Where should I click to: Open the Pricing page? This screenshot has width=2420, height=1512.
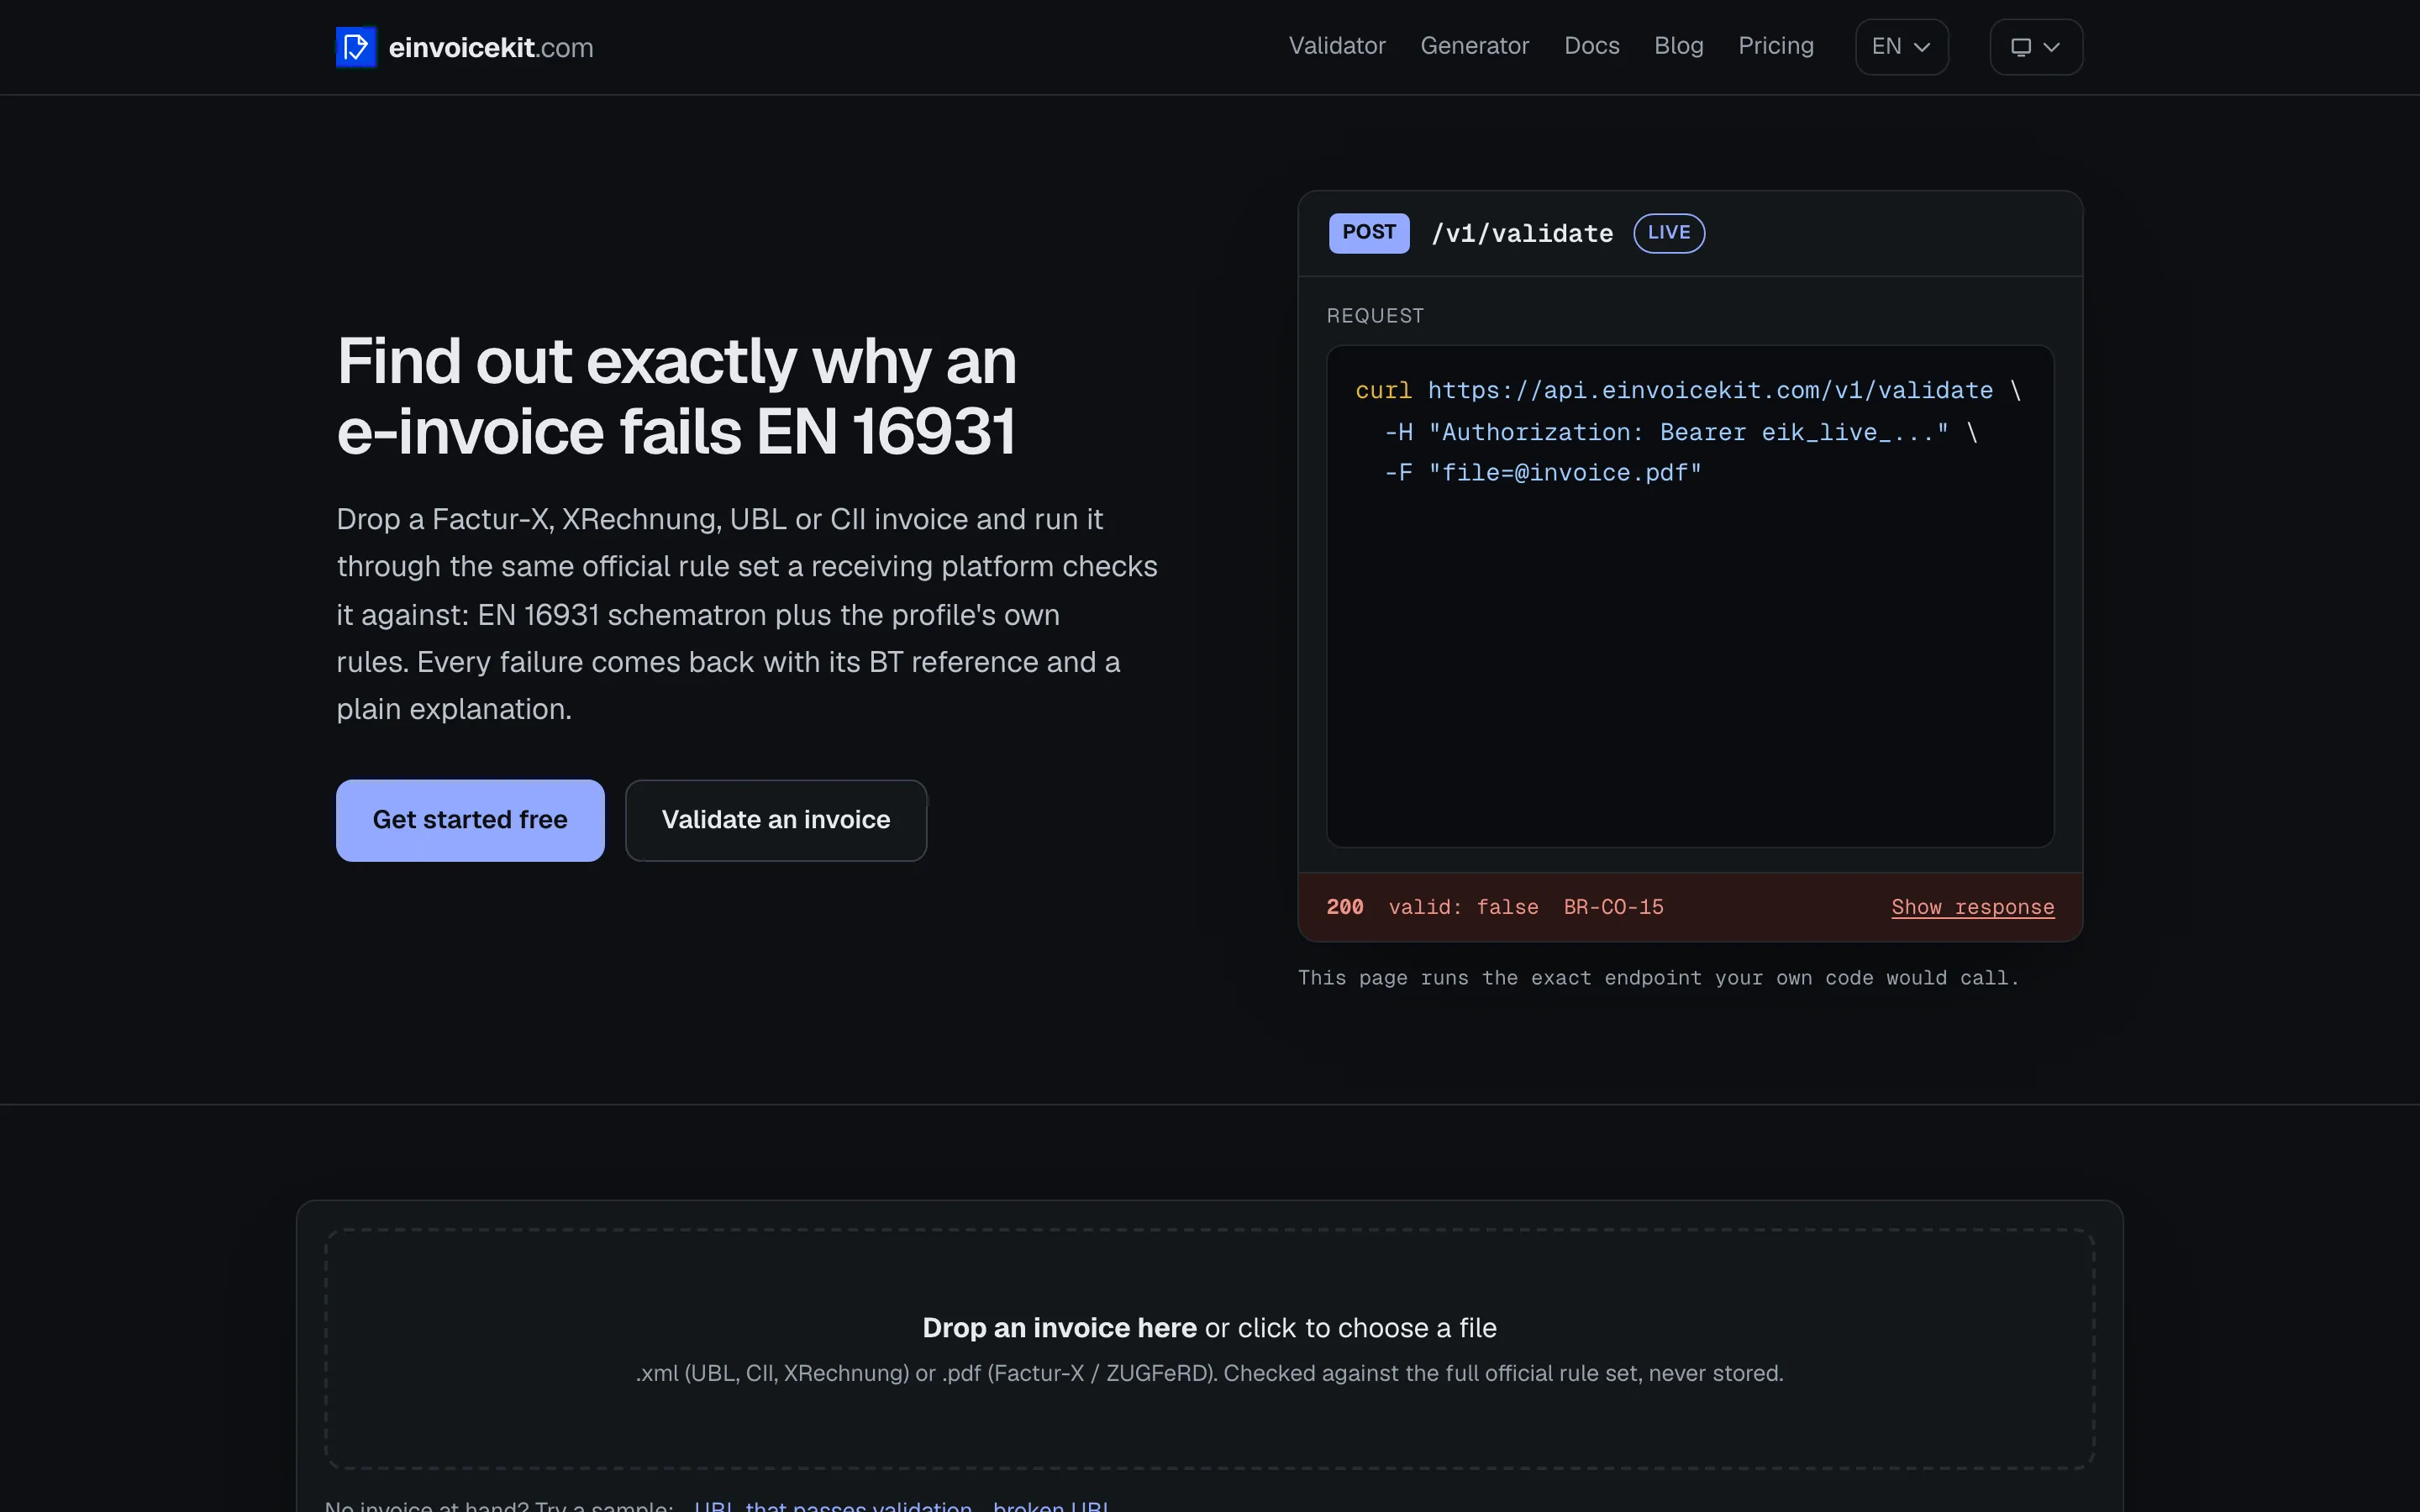click(1775, 46)
